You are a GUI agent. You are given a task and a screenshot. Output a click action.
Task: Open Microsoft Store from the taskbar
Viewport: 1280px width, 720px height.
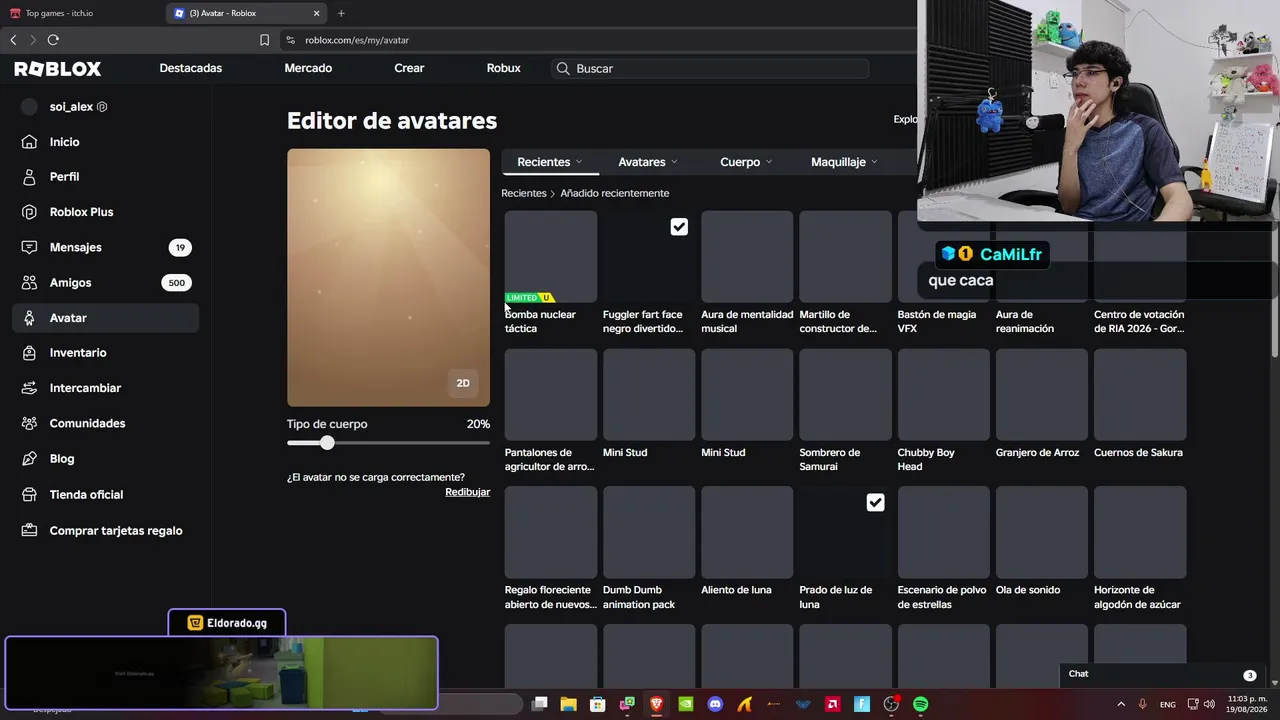pyautogui.click(x=597, y=704)
